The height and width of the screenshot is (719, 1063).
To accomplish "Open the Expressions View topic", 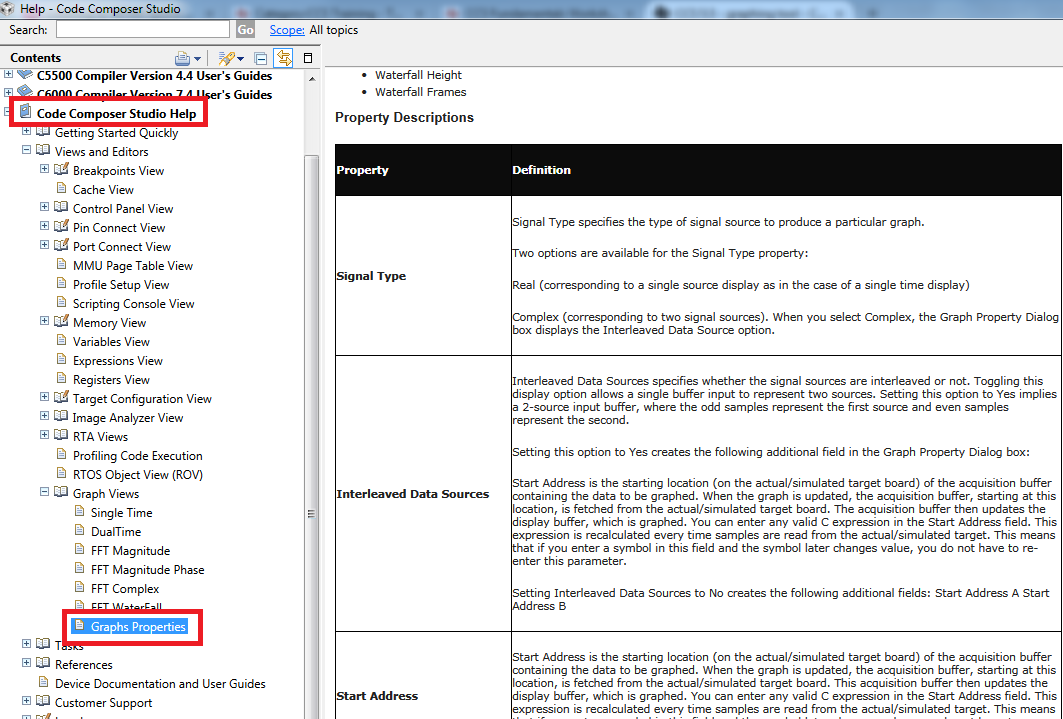I will [118, 361].
